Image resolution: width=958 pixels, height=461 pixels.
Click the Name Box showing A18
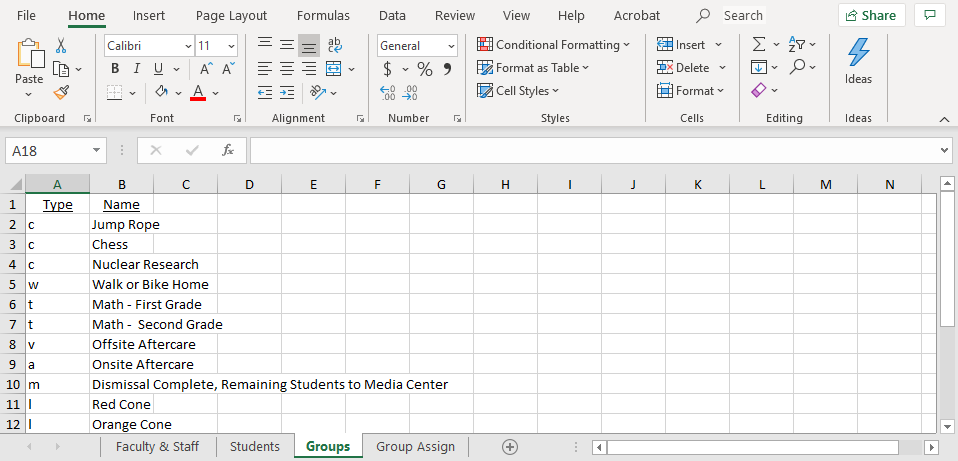click(x=48, y=150)
